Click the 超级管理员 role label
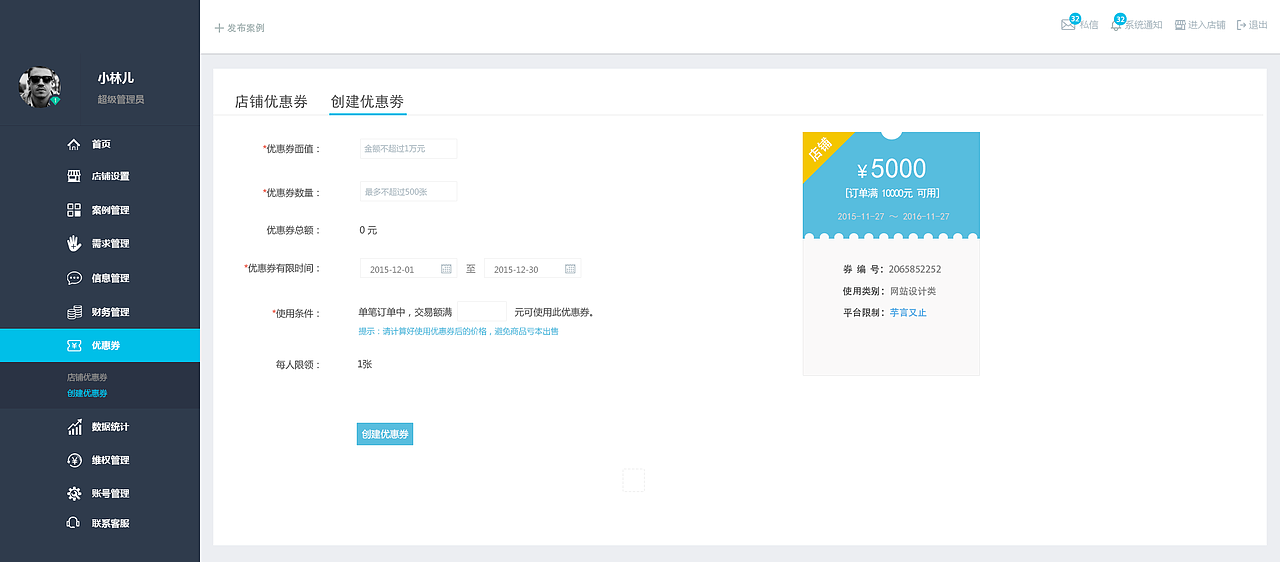This screenshot has height=562, width=1280. (121, 100)
